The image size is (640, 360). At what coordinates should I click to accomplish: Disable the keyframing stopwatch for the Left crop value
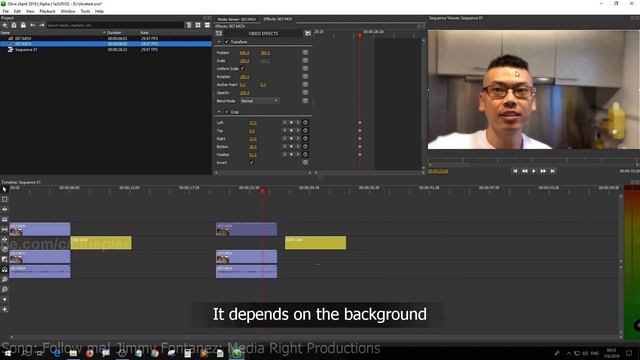[x=305, y=122]
